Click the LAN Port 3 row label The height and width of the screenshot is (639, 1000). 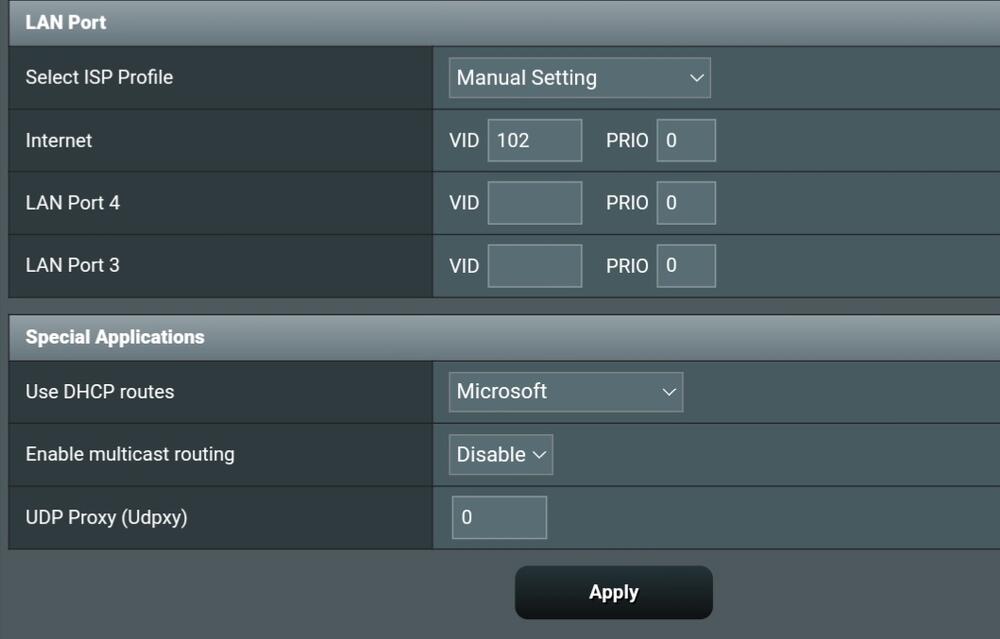(x=73, y=265)
